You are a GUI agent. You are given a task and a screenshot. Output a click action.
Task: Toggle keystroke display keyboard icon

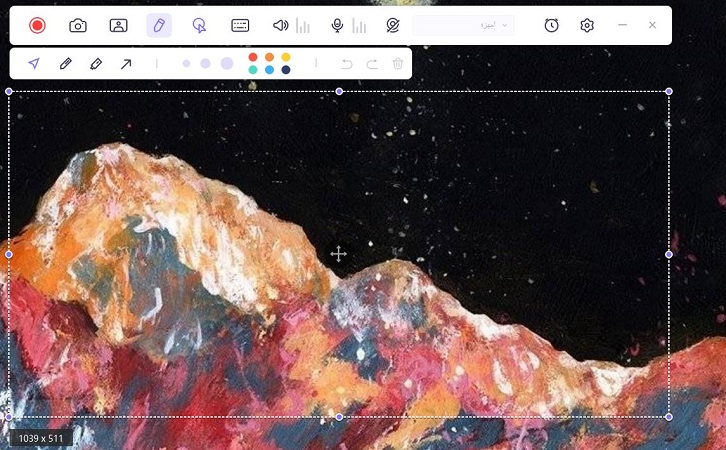coord(240,25)
